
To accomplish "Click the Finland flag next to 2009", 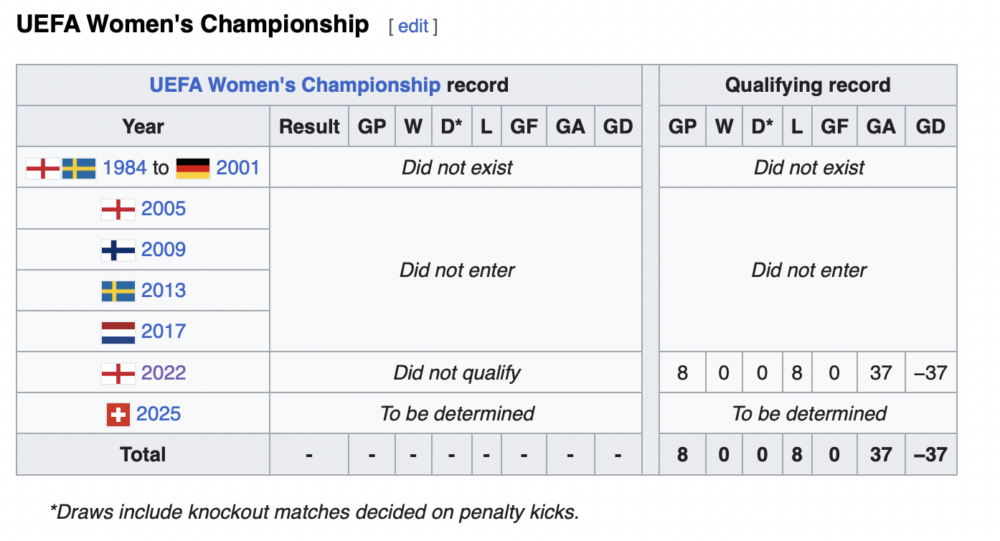I will (x=118, y=250).
